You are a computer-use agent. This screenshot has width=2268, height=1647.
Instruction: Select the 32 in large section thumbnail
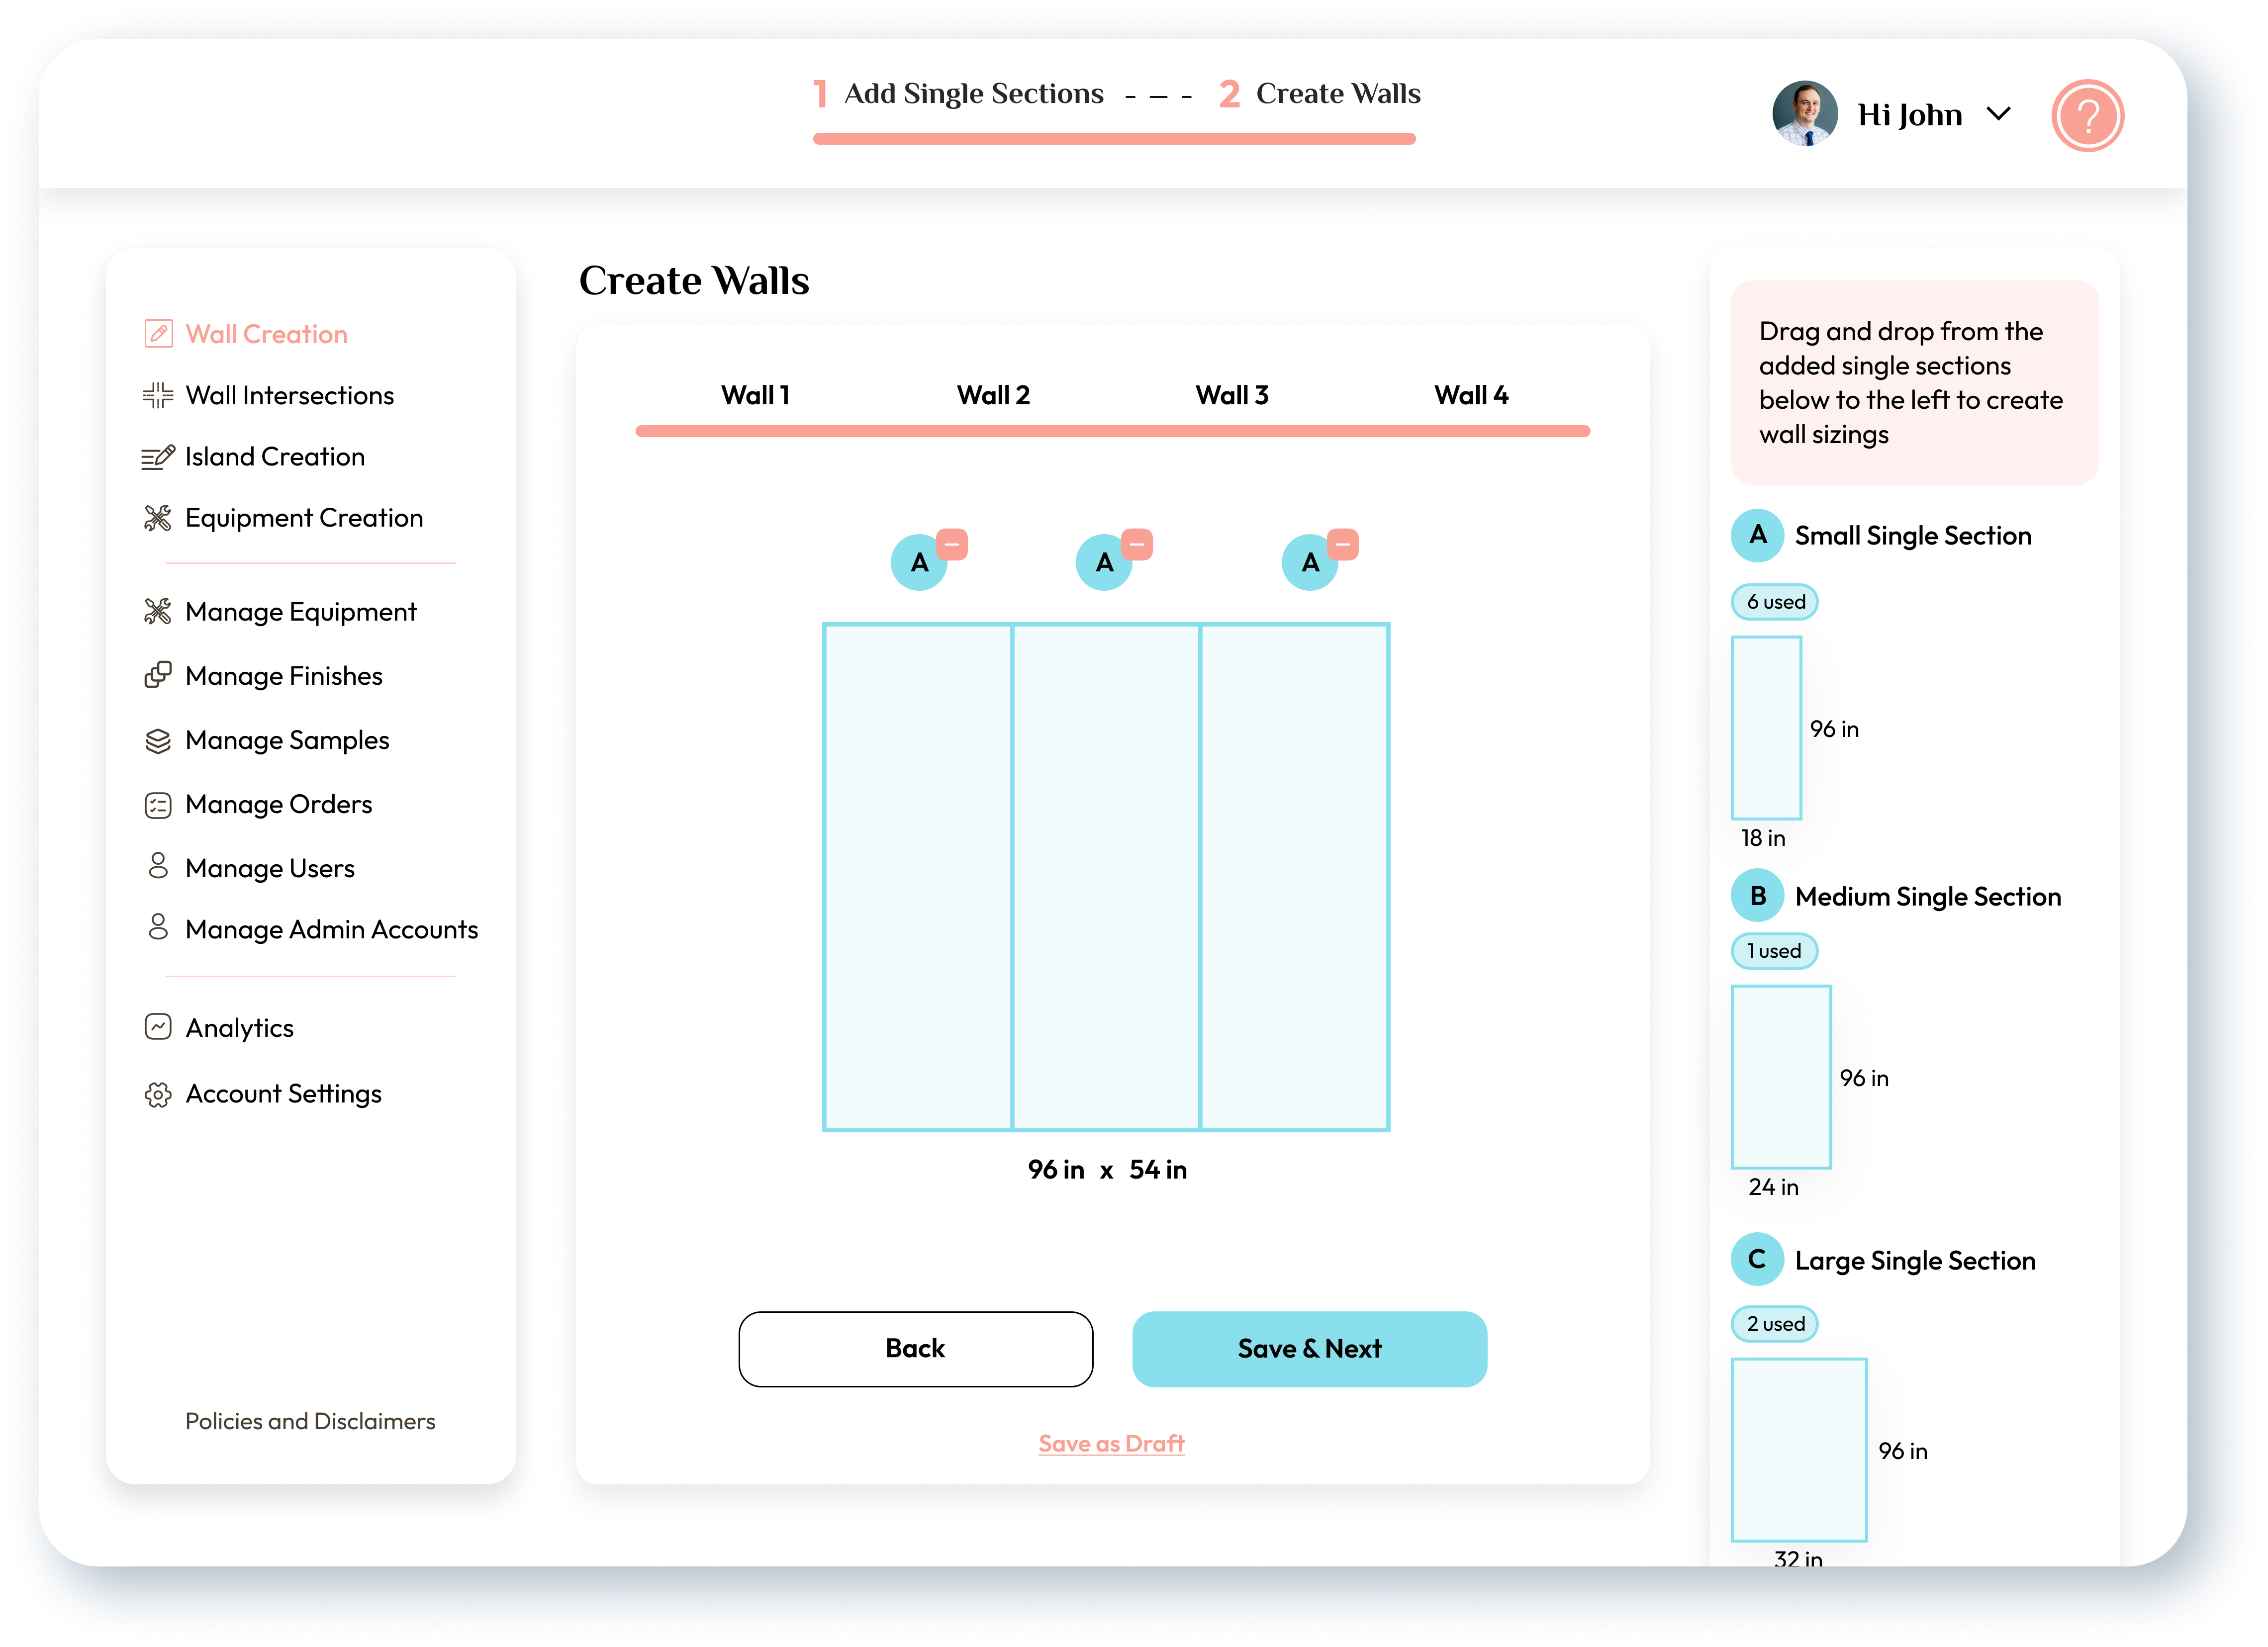pos(1799,1450)
